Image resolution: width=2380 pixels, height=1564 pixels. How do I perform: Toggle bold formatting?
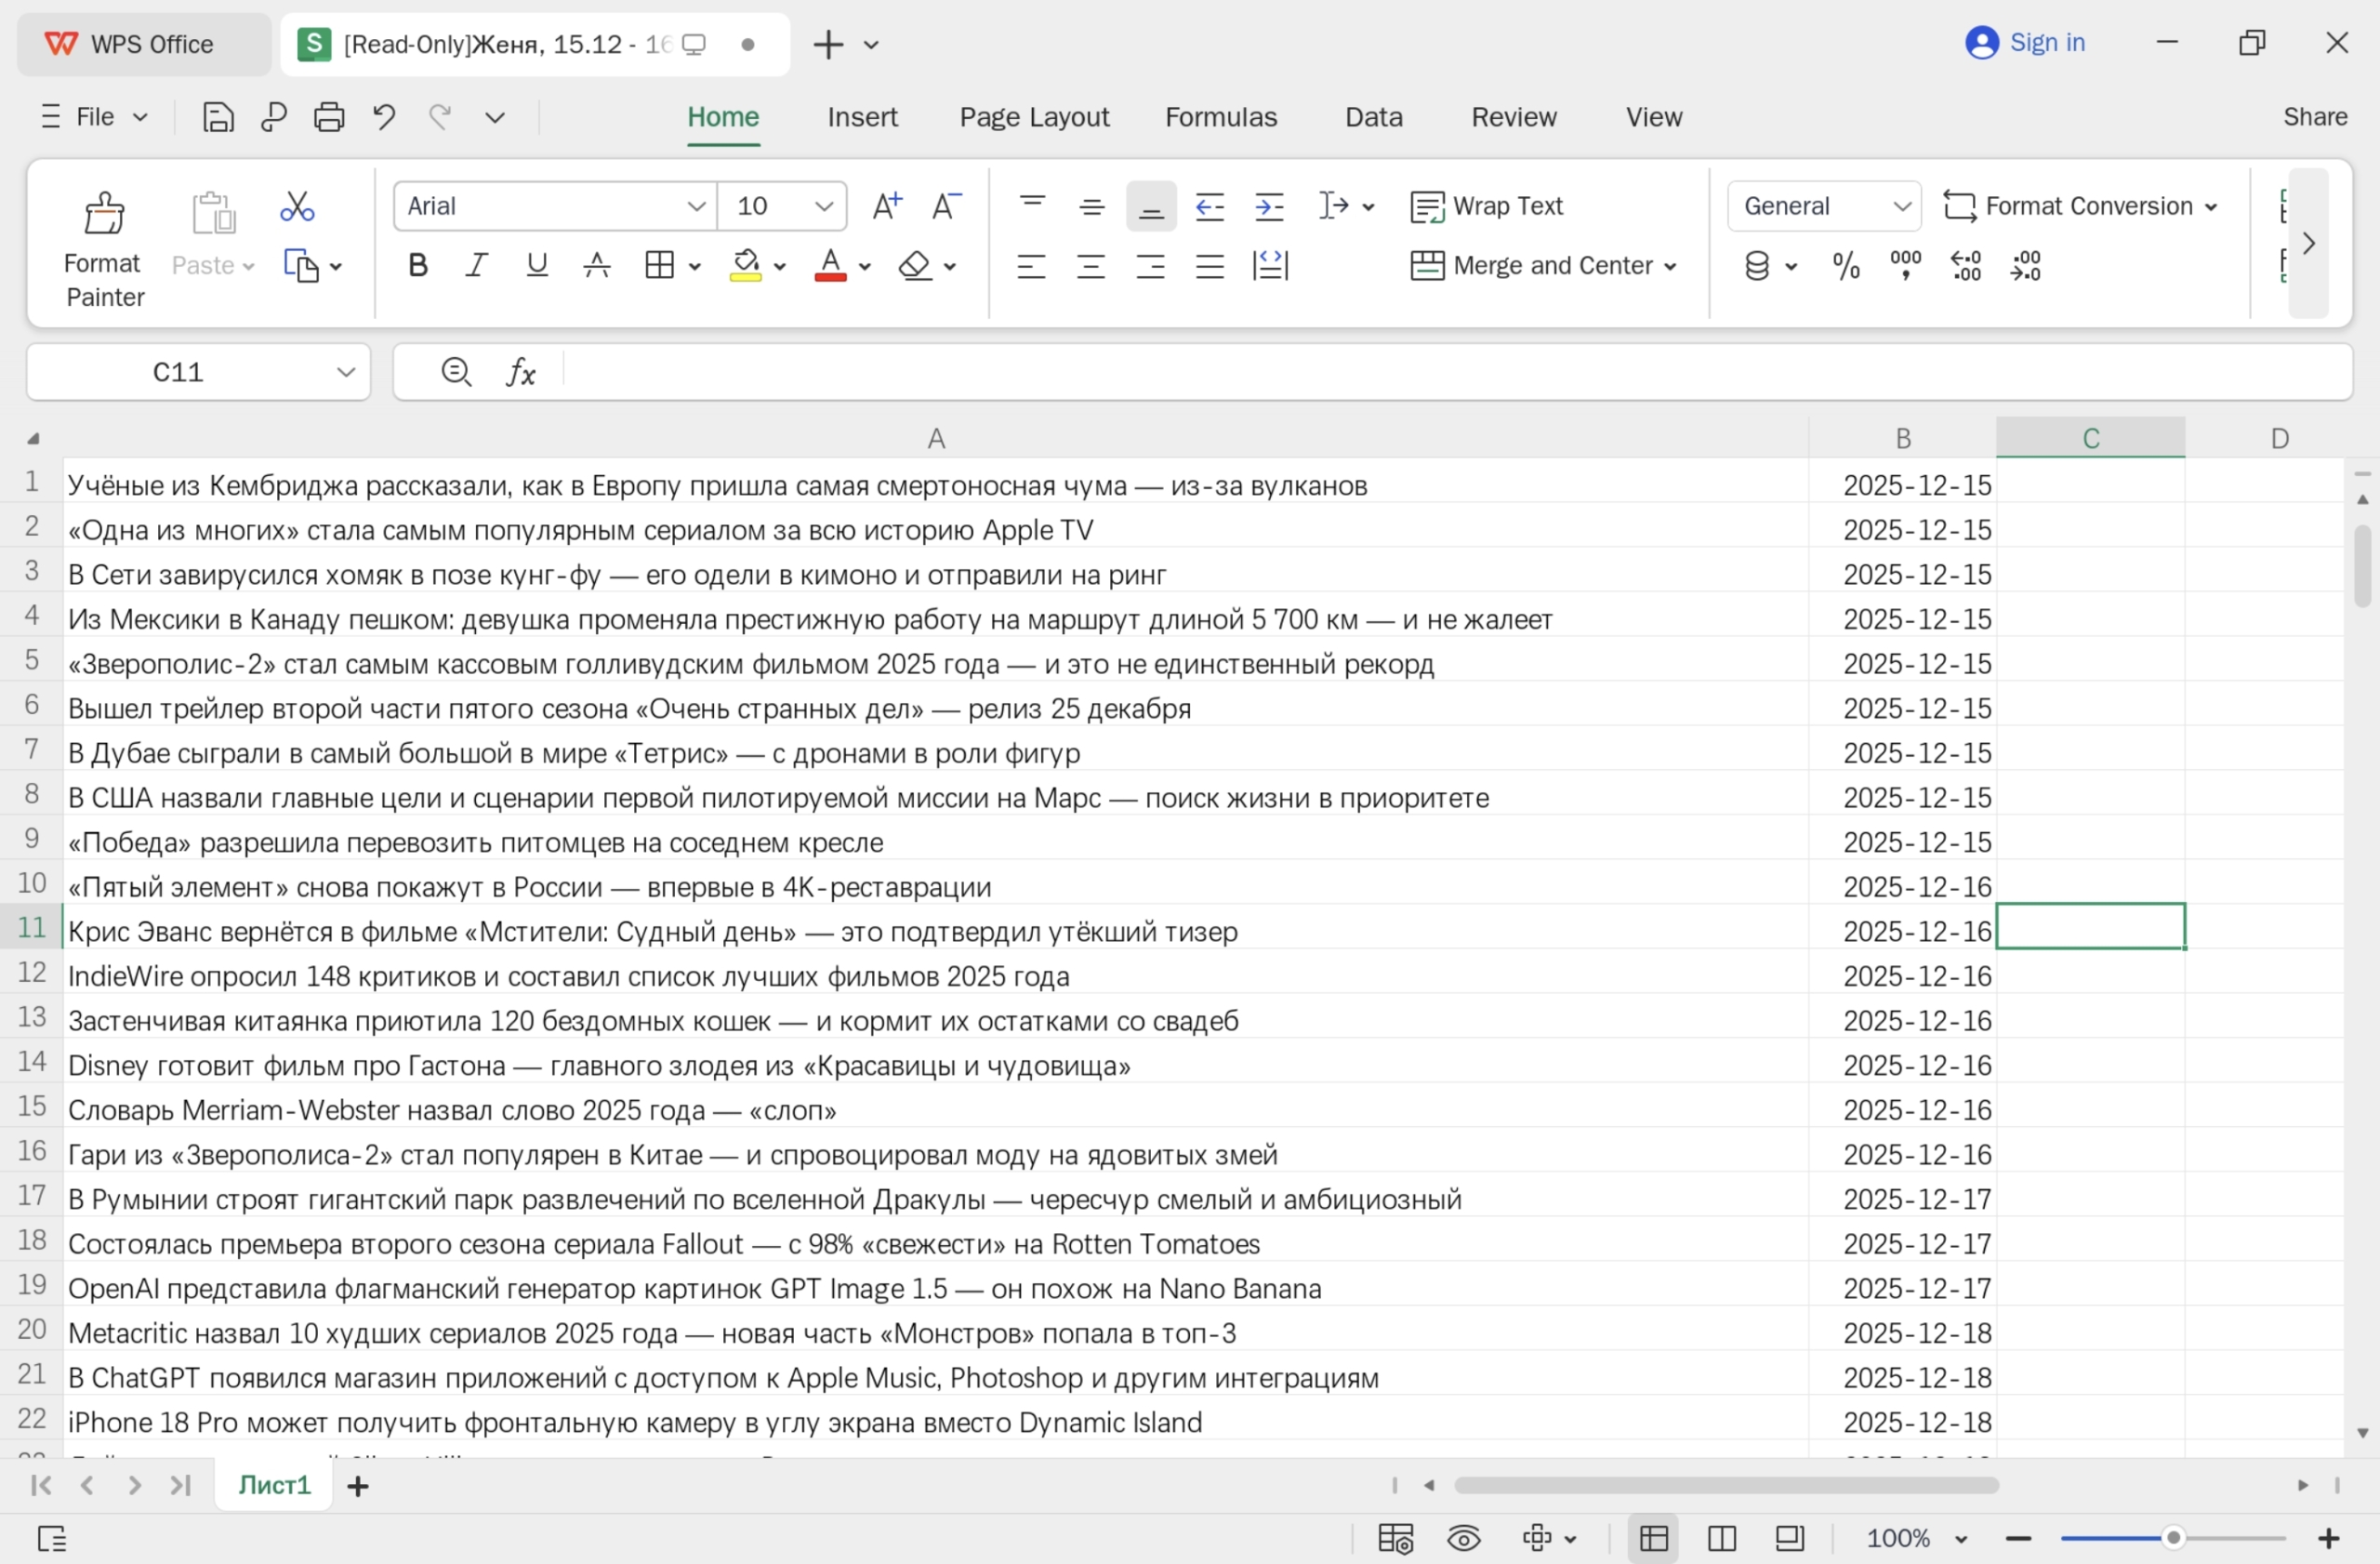[x=417, y=265]
